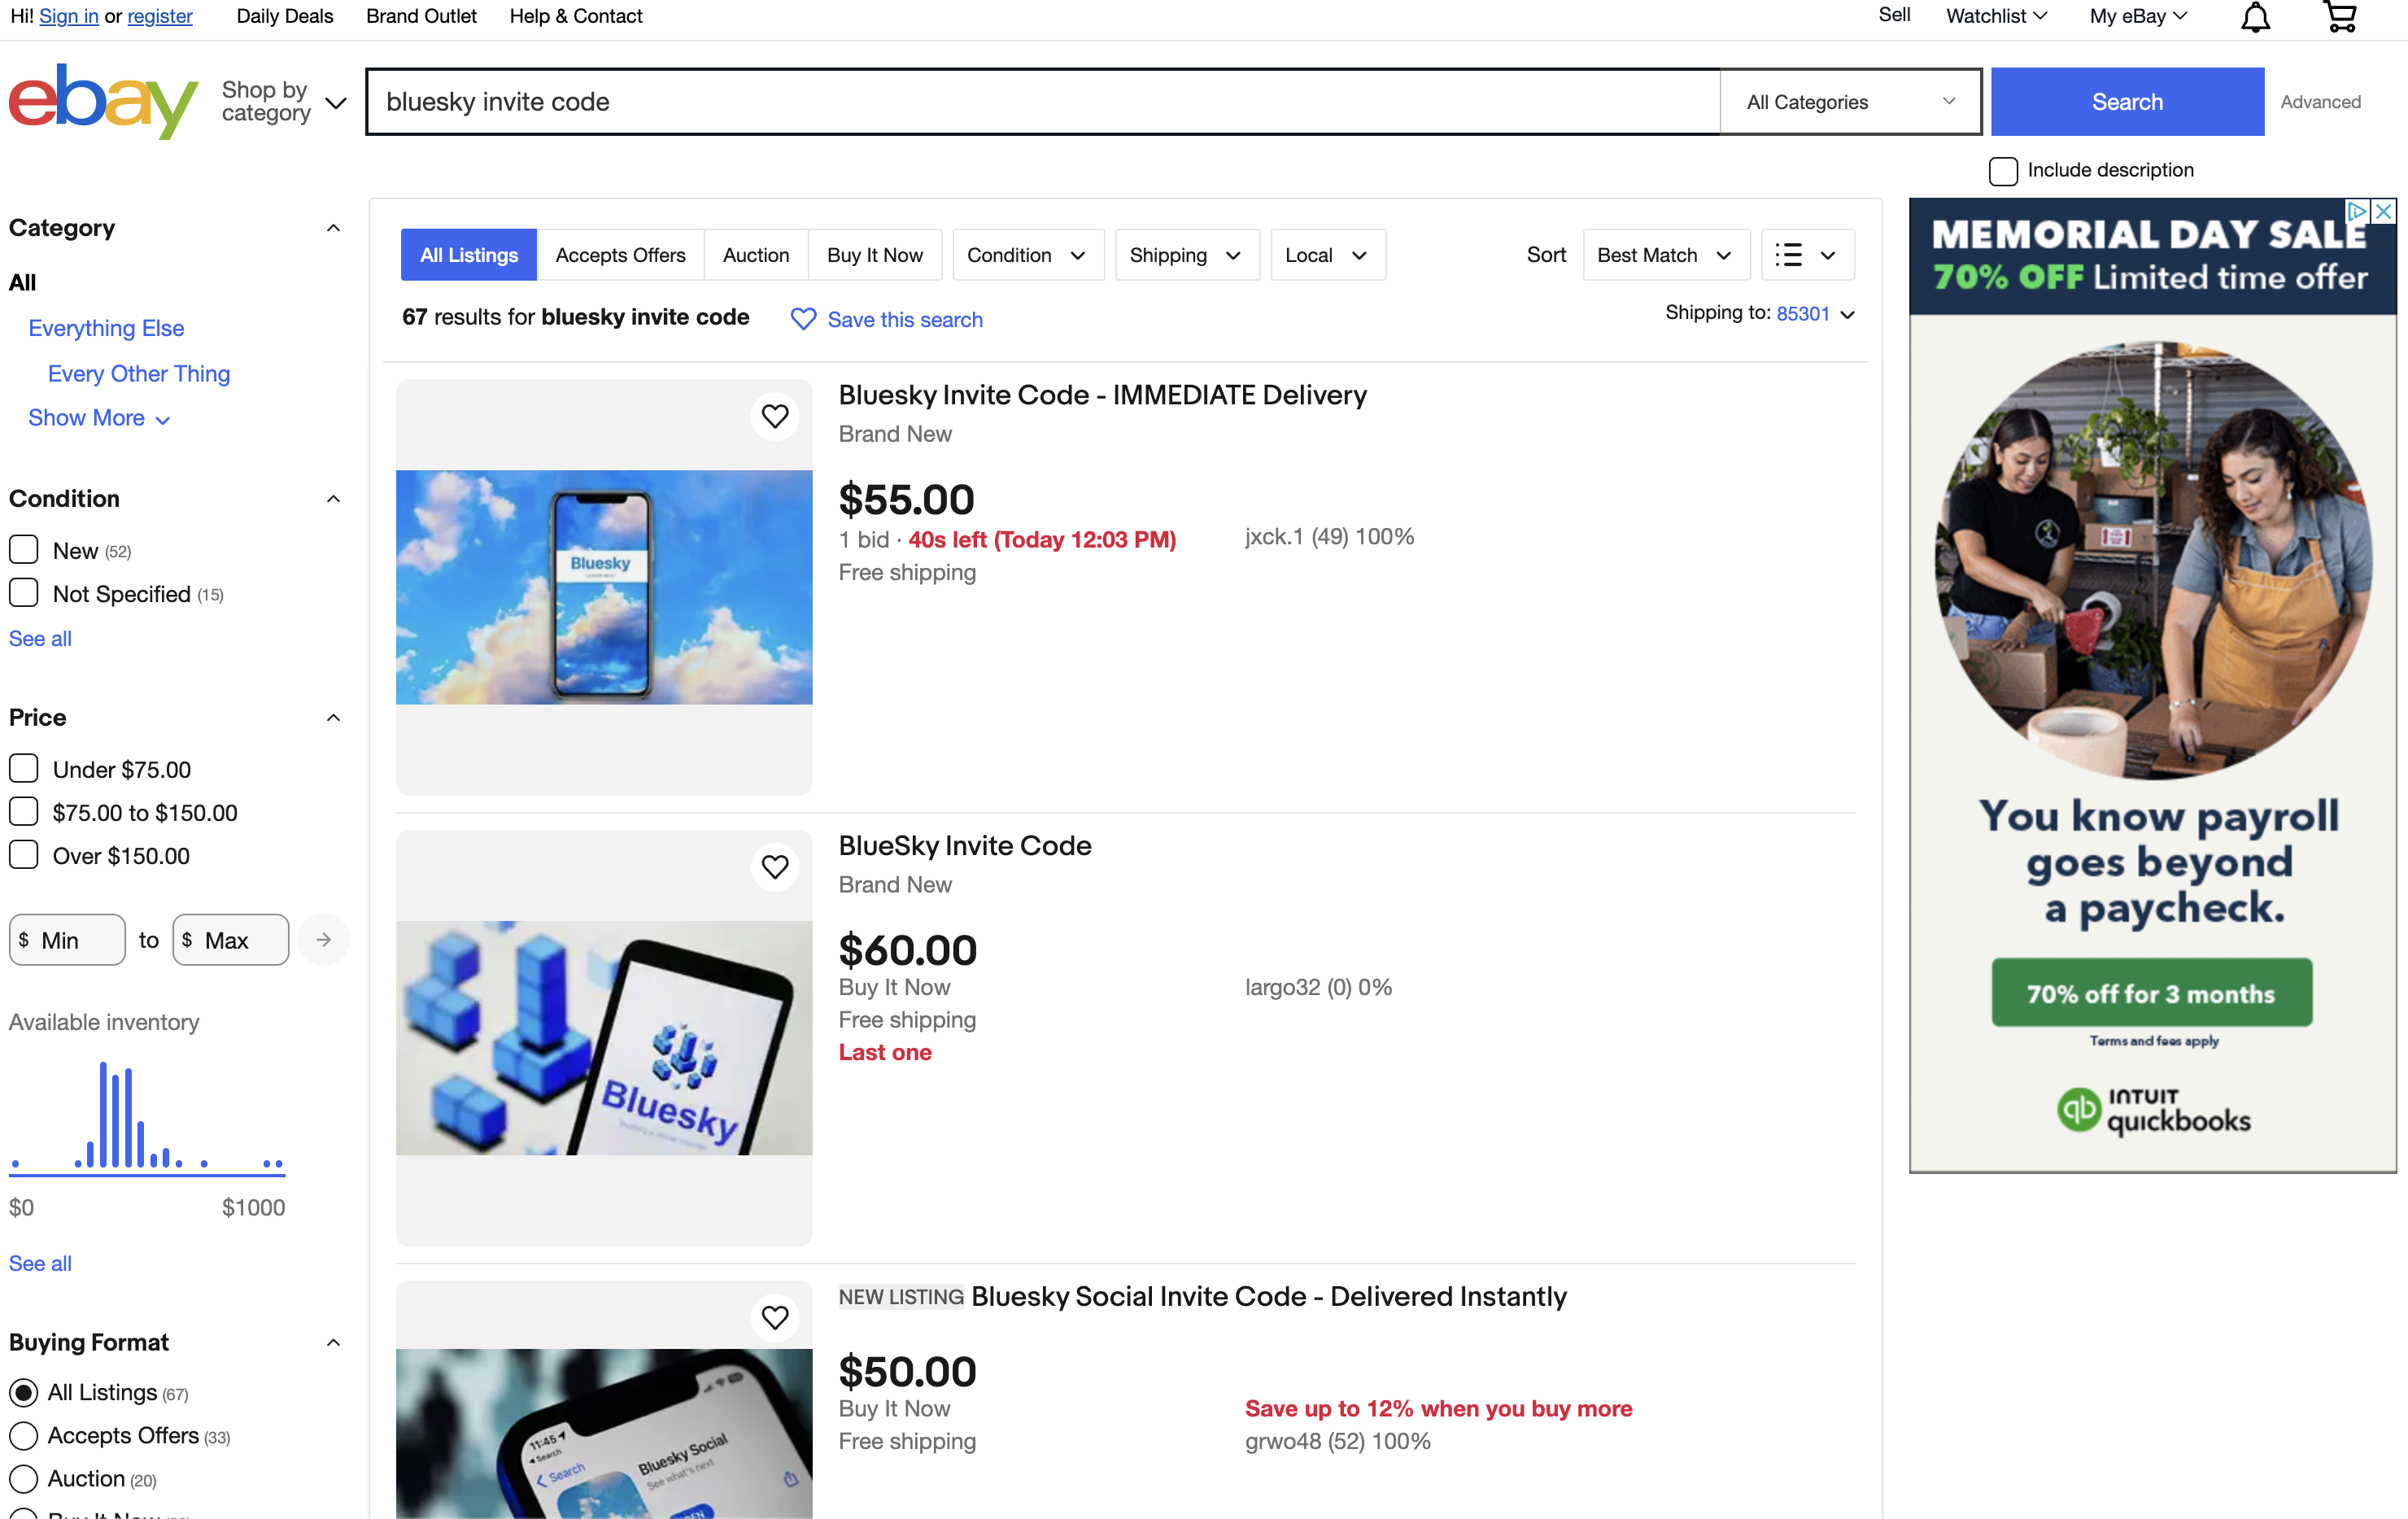Open the shopping cart icon
The height and width of the screenshot is (1519, 2408).
coord(2340,17)
